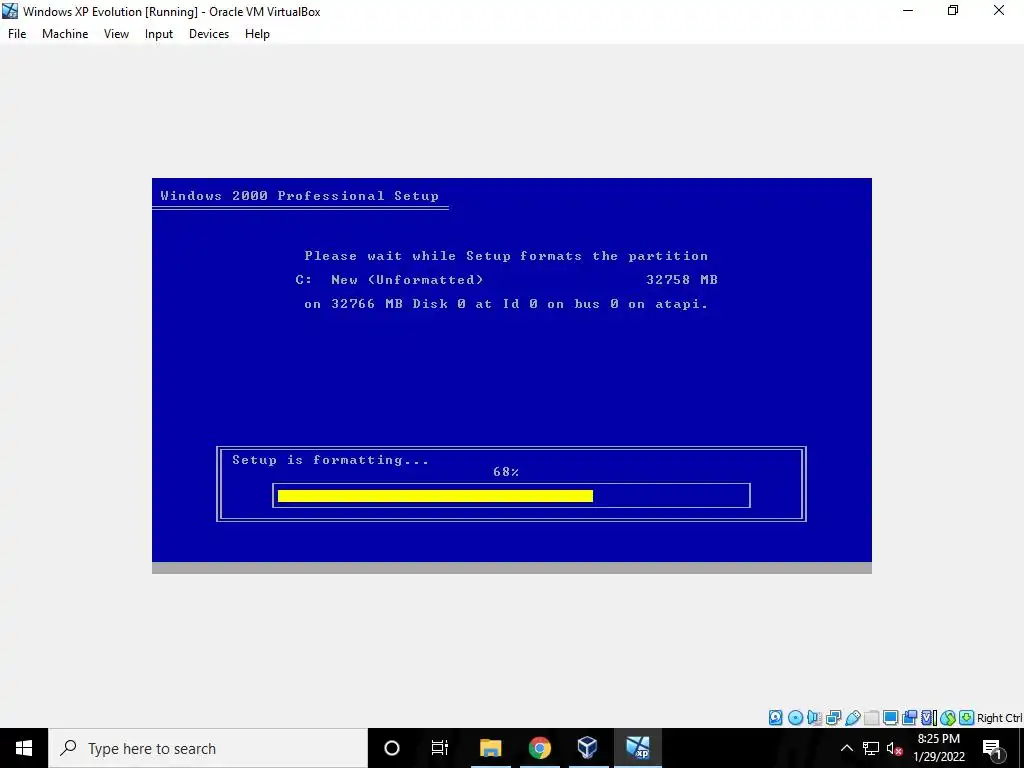Open the muted volume tray icon
The image size is (1024, 768).
click(x=894, y=748)
